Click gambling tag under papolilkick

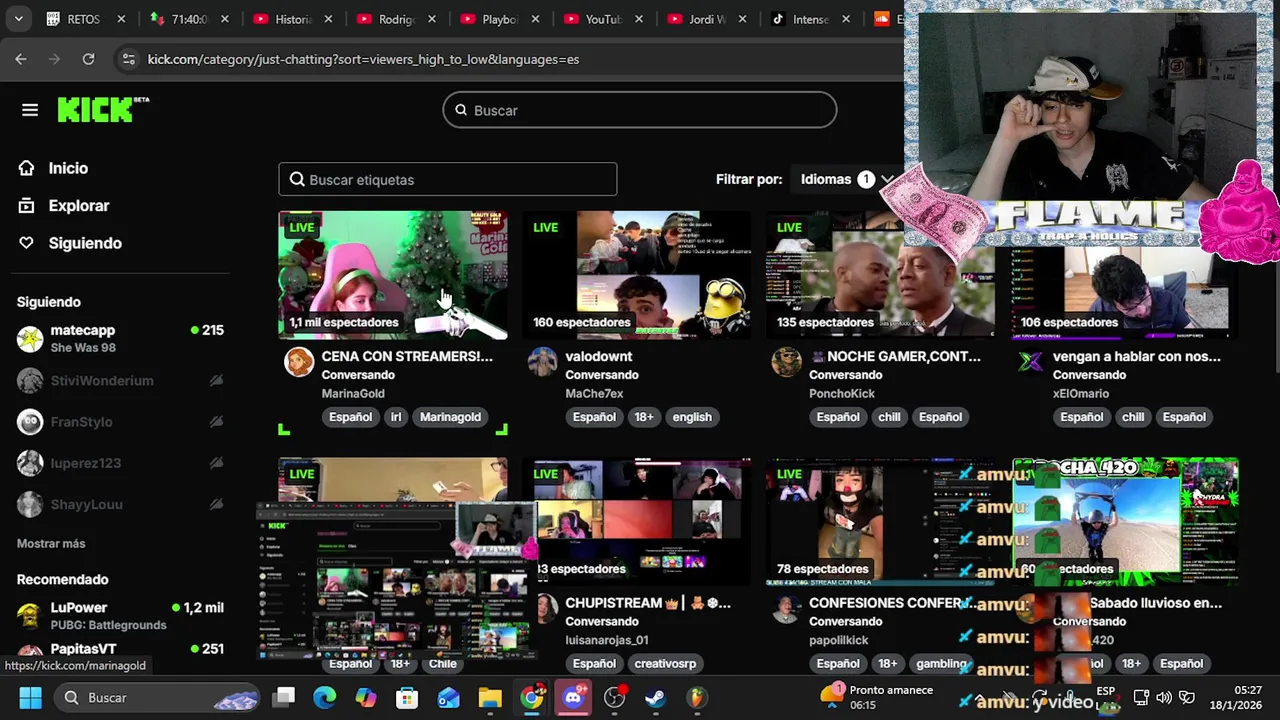(x=940, y=663)
